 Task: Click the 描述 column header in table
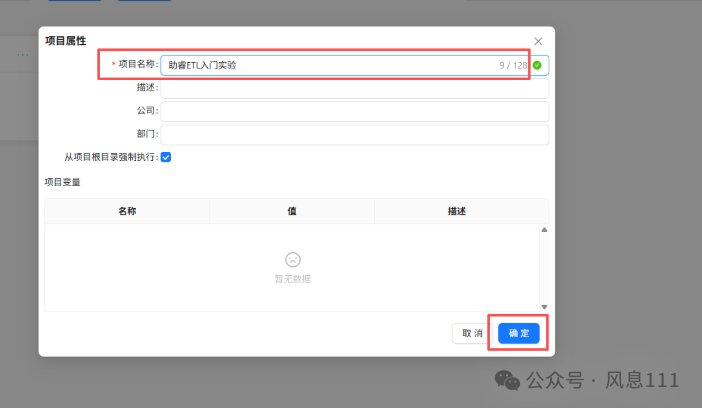click(457, 211)
